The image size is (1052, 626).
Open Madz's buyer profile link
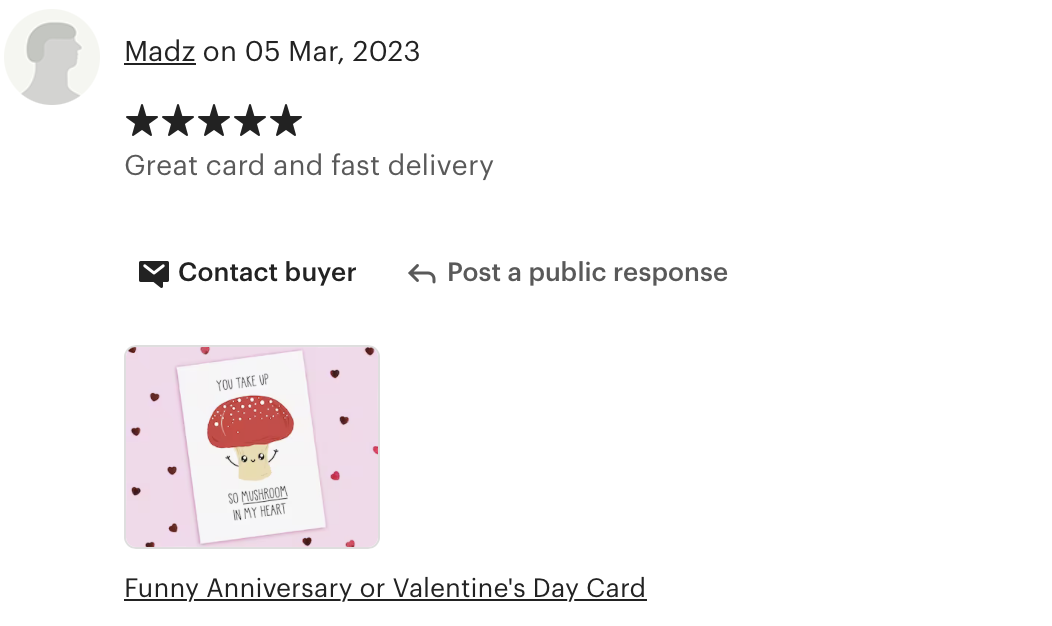(160, 52)
